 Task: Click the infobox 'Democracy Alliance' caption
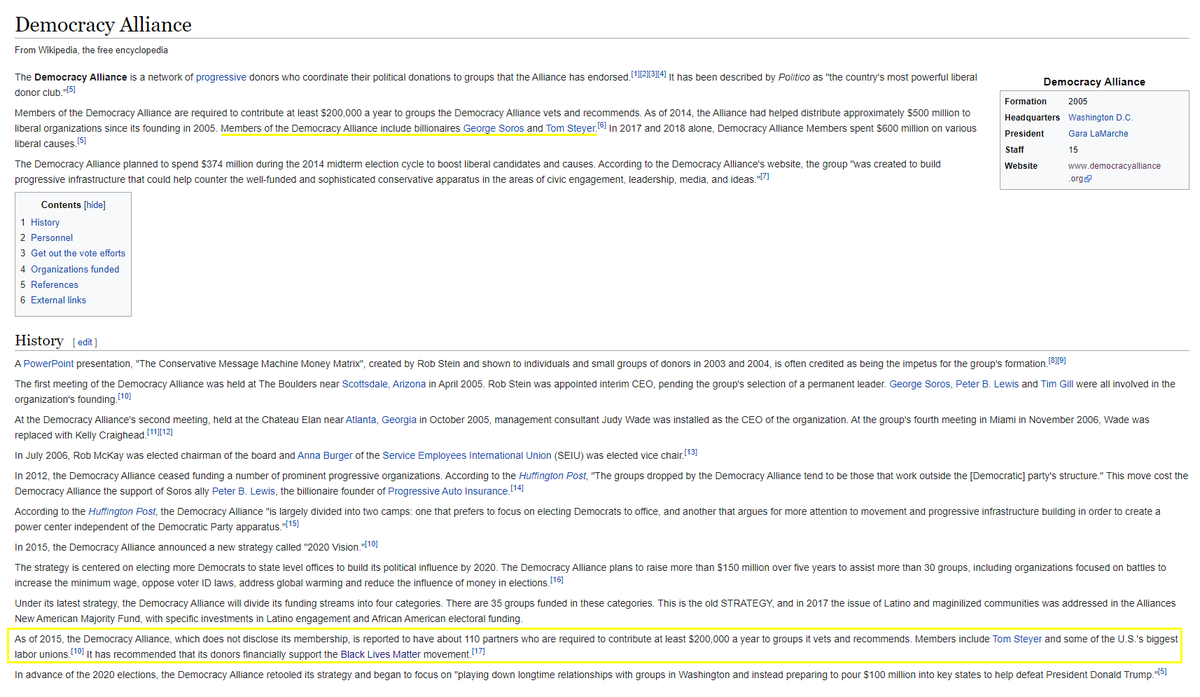(x=1094, y=82)
